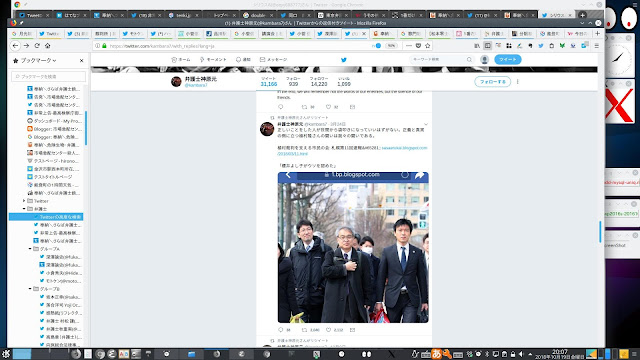Viewport: 640px width, 360px height.
Task: Open テストページ bookmark entry
Action: click(54, 161)
